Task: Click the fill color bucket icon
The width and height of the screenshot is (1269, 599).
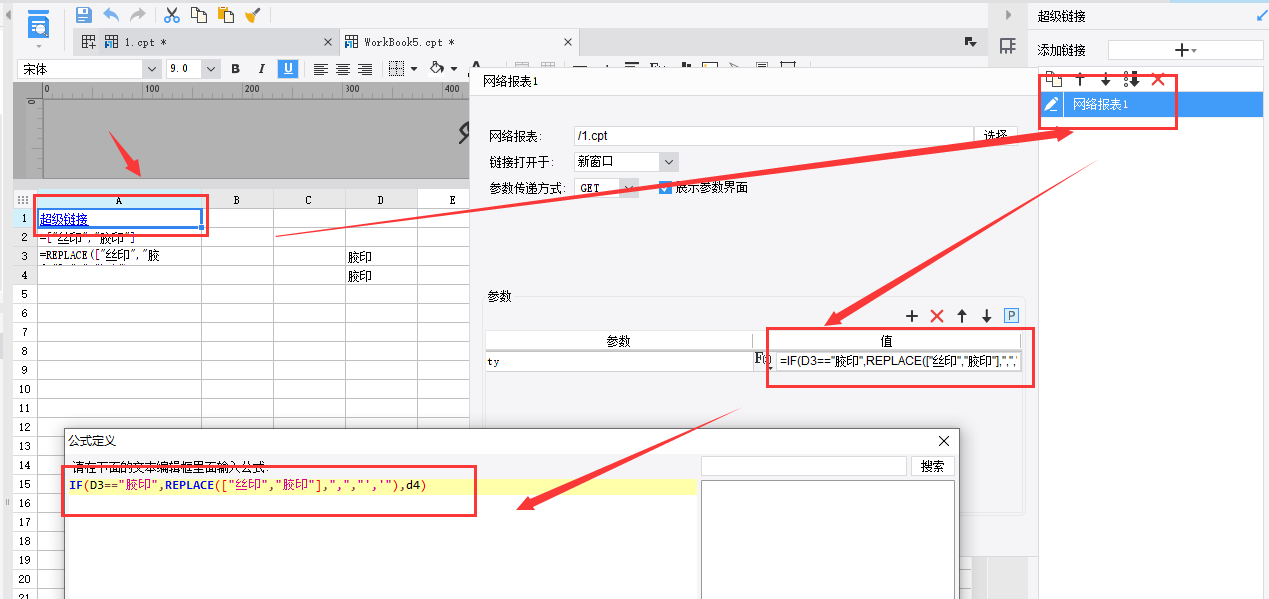Action: (x=436, y=68)
